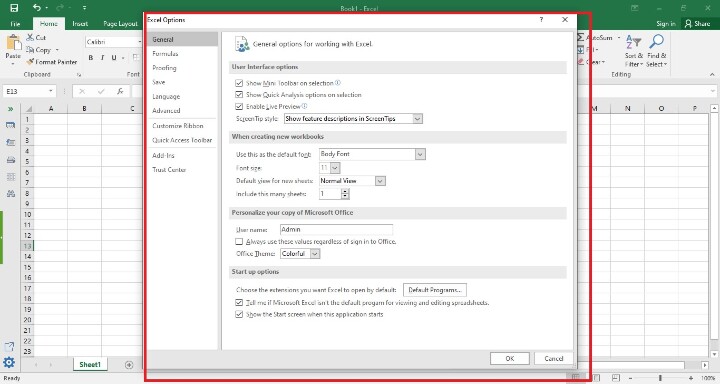The height and width of the screenshot is (384, 720).
Task: Click the formula bar enter checkmark icon
Action: point(101,91)
